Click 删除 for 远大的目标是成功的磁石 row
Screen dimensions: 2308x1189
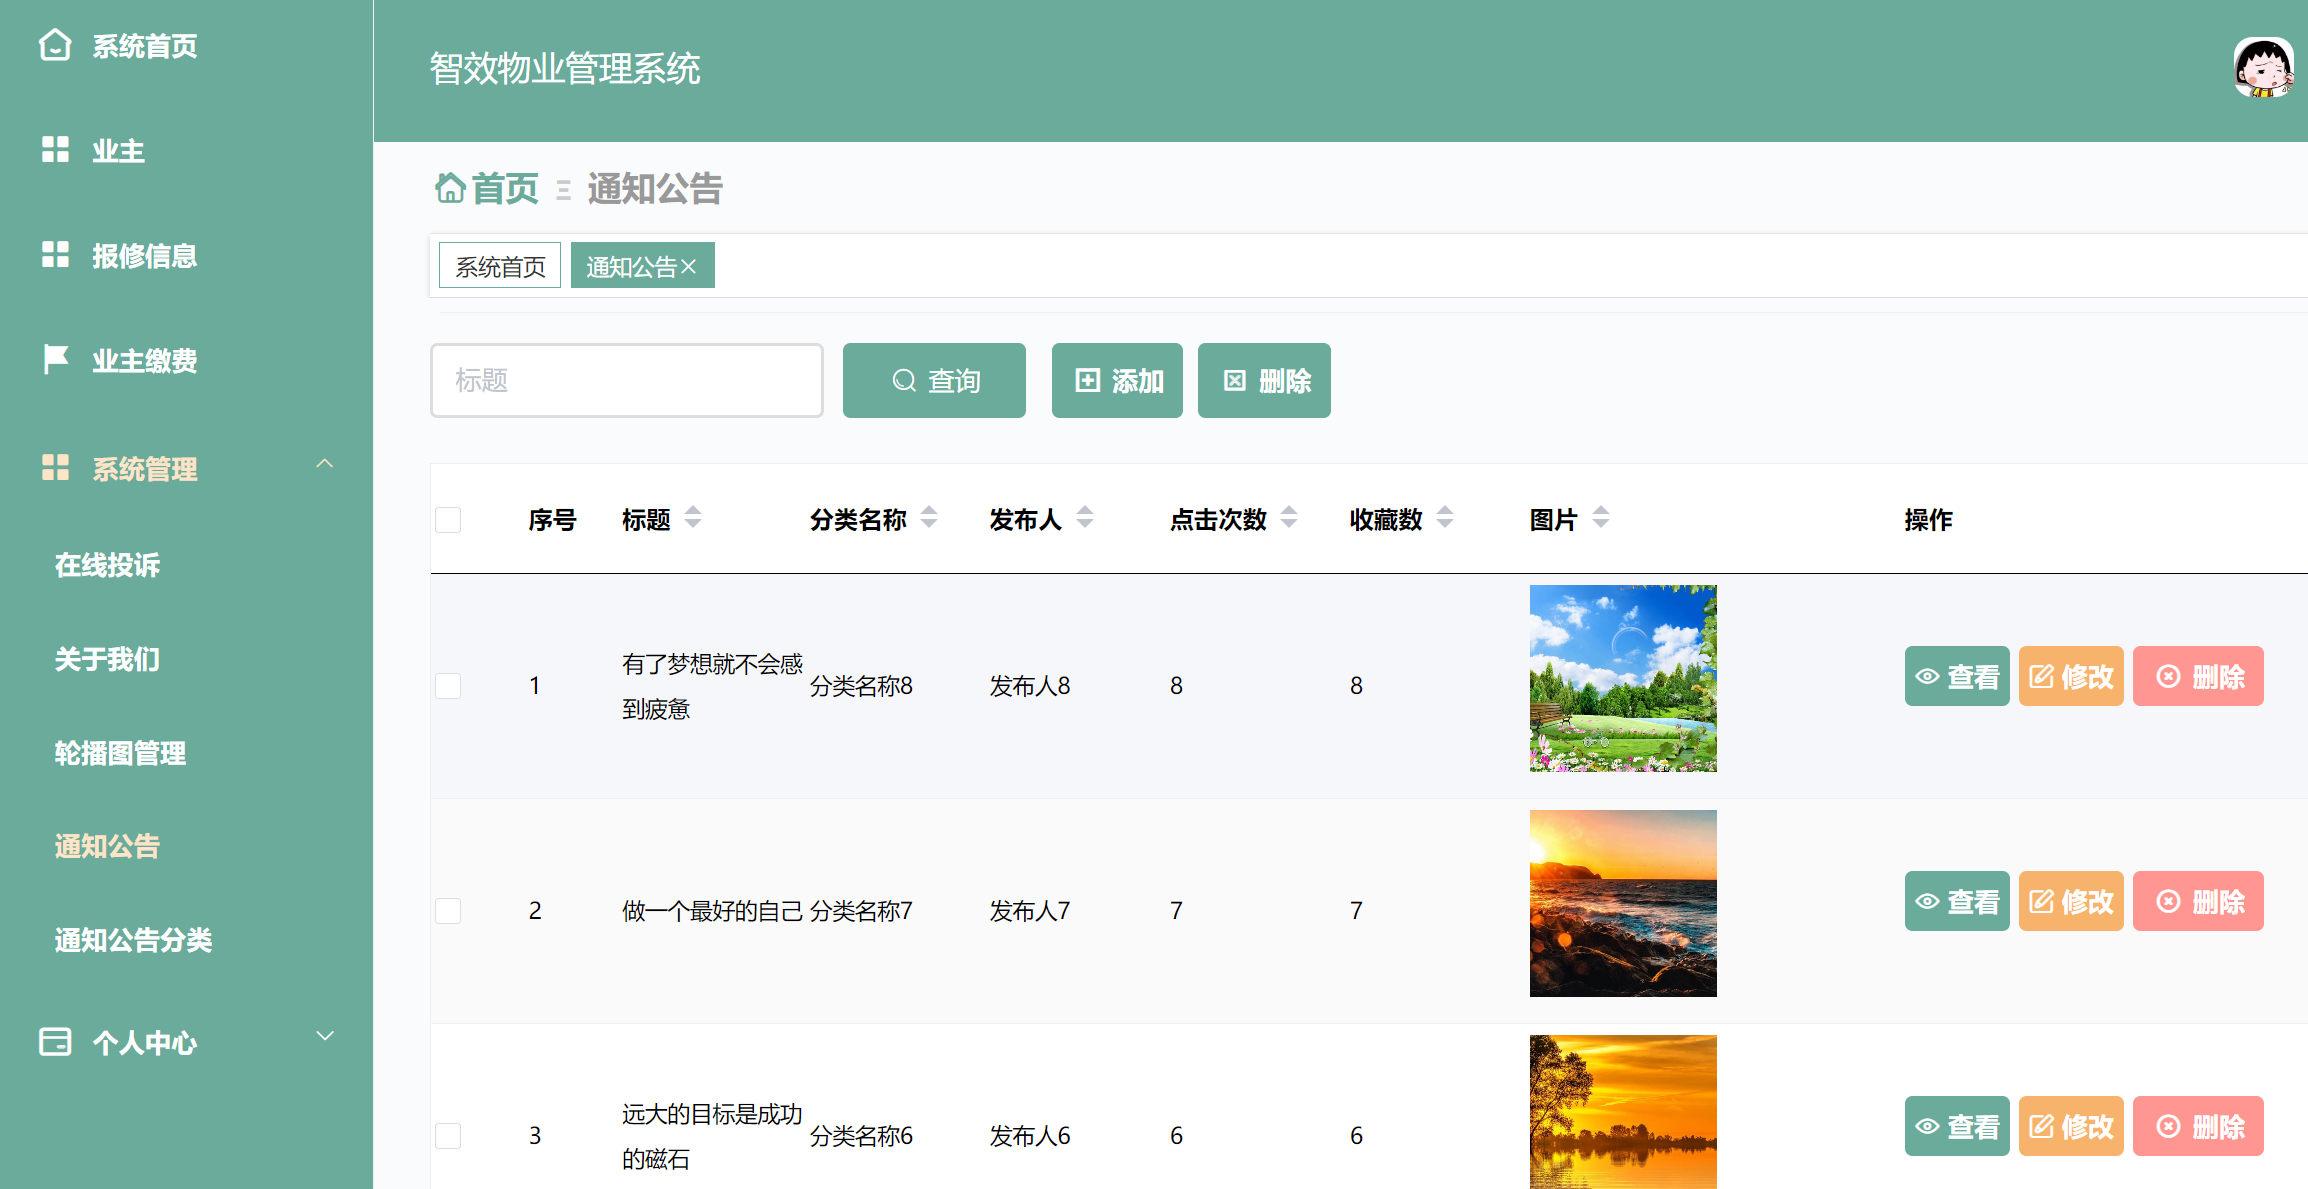pos(2198,1126)
